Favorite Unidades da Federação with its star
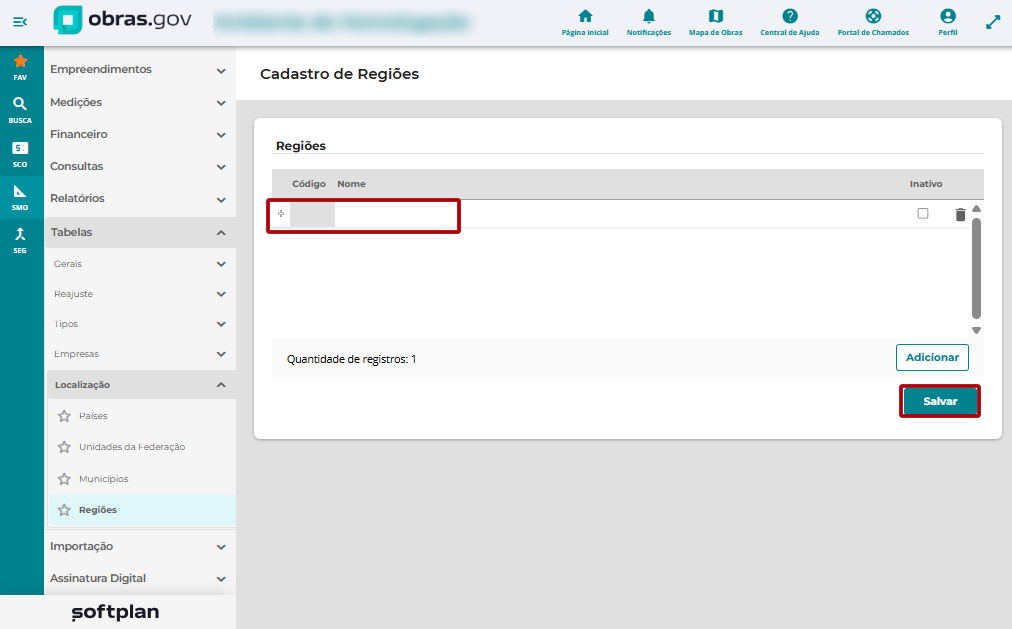The height and width of the screenshot is (629, 1012). click(64, 447)
